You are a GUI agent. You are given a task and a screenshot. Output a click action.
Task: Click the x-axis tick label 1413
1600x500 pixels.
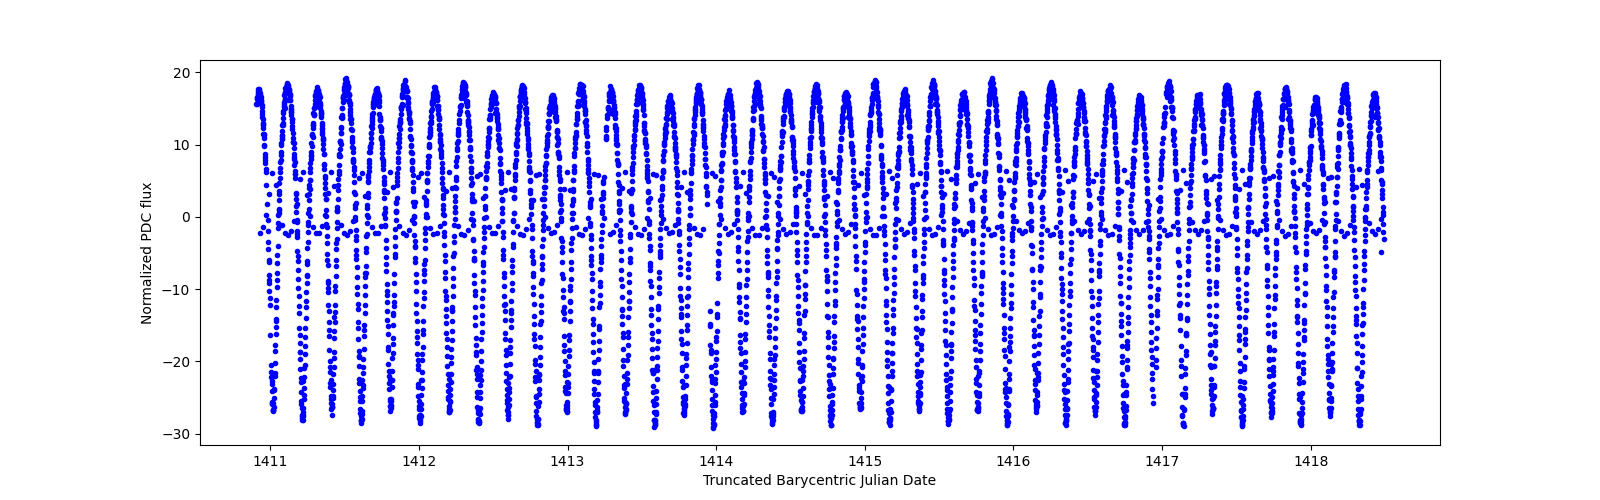pyautogui.click(x=568, y=461)
